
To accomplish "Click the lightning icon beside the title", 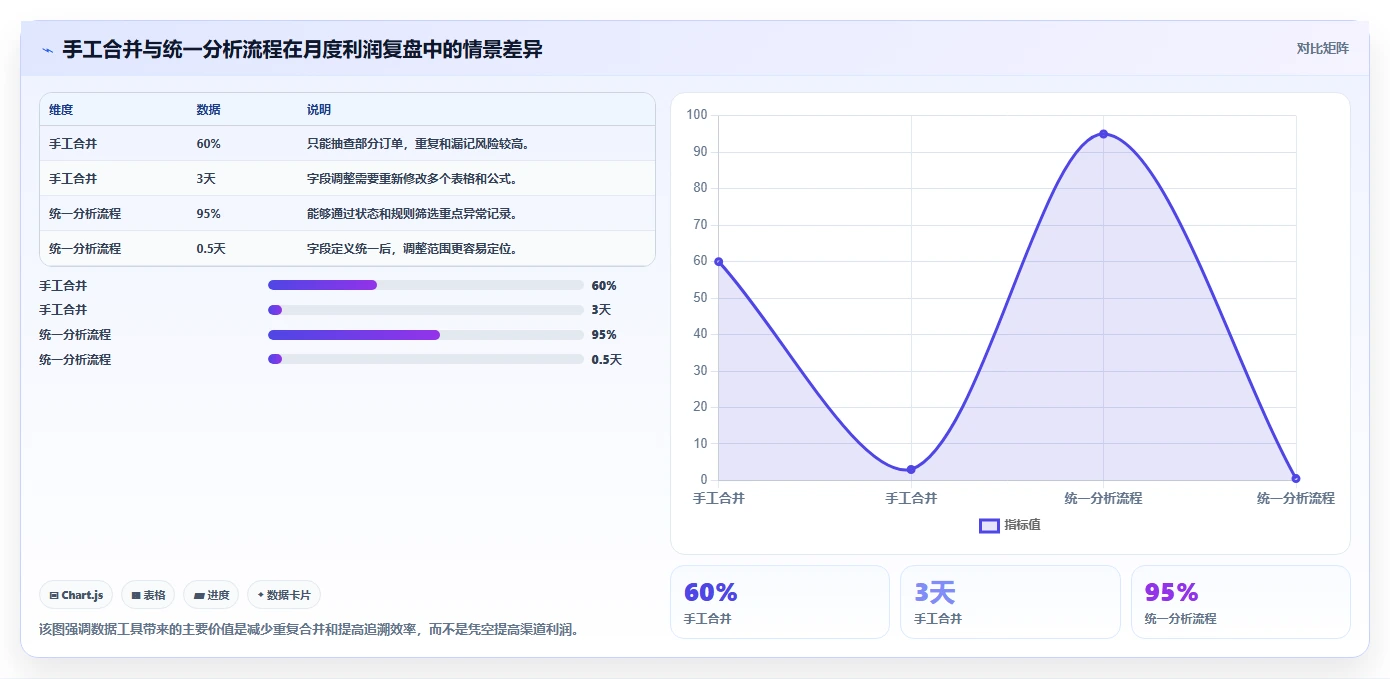I will pyautogui.click(x=47, y=50).
